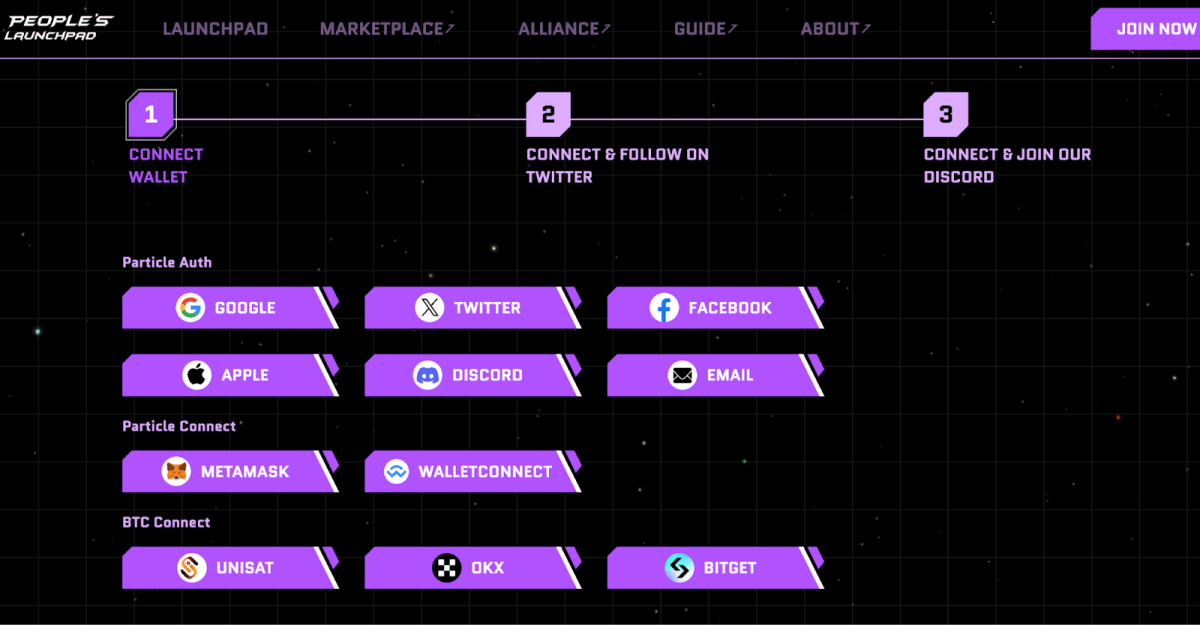
Task: Click the X Twitter logo icon
Action: pos(429,308)
